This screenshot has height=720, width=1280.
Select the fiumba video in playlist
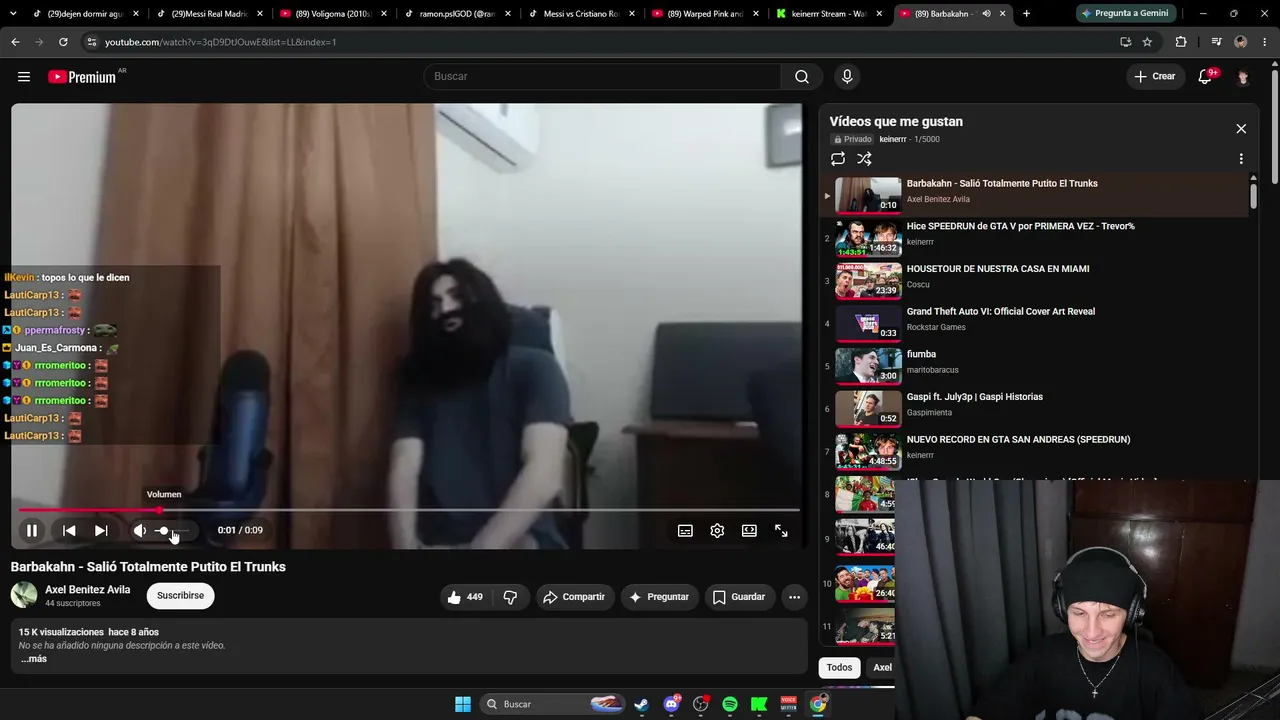pyautogui.click(x=1035, y=366)
